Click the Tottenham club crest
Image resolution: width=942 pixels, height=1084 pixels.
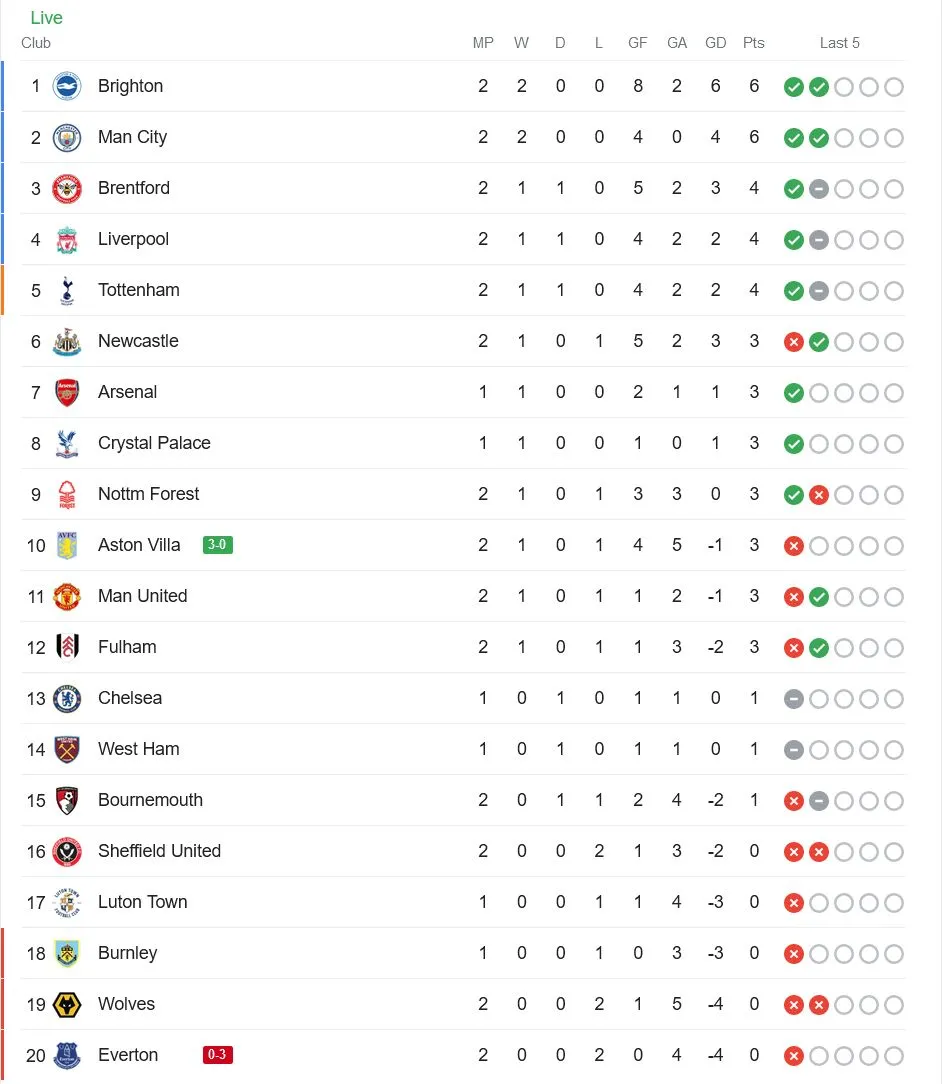pos(67,290)
